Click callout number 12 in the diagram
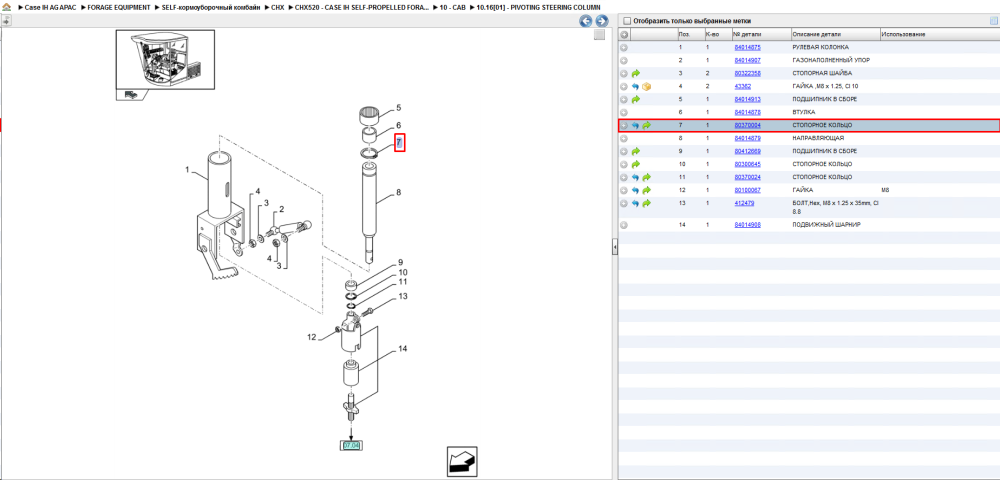The width and height of the screenshot is (1000, 480). pos(312,337)
